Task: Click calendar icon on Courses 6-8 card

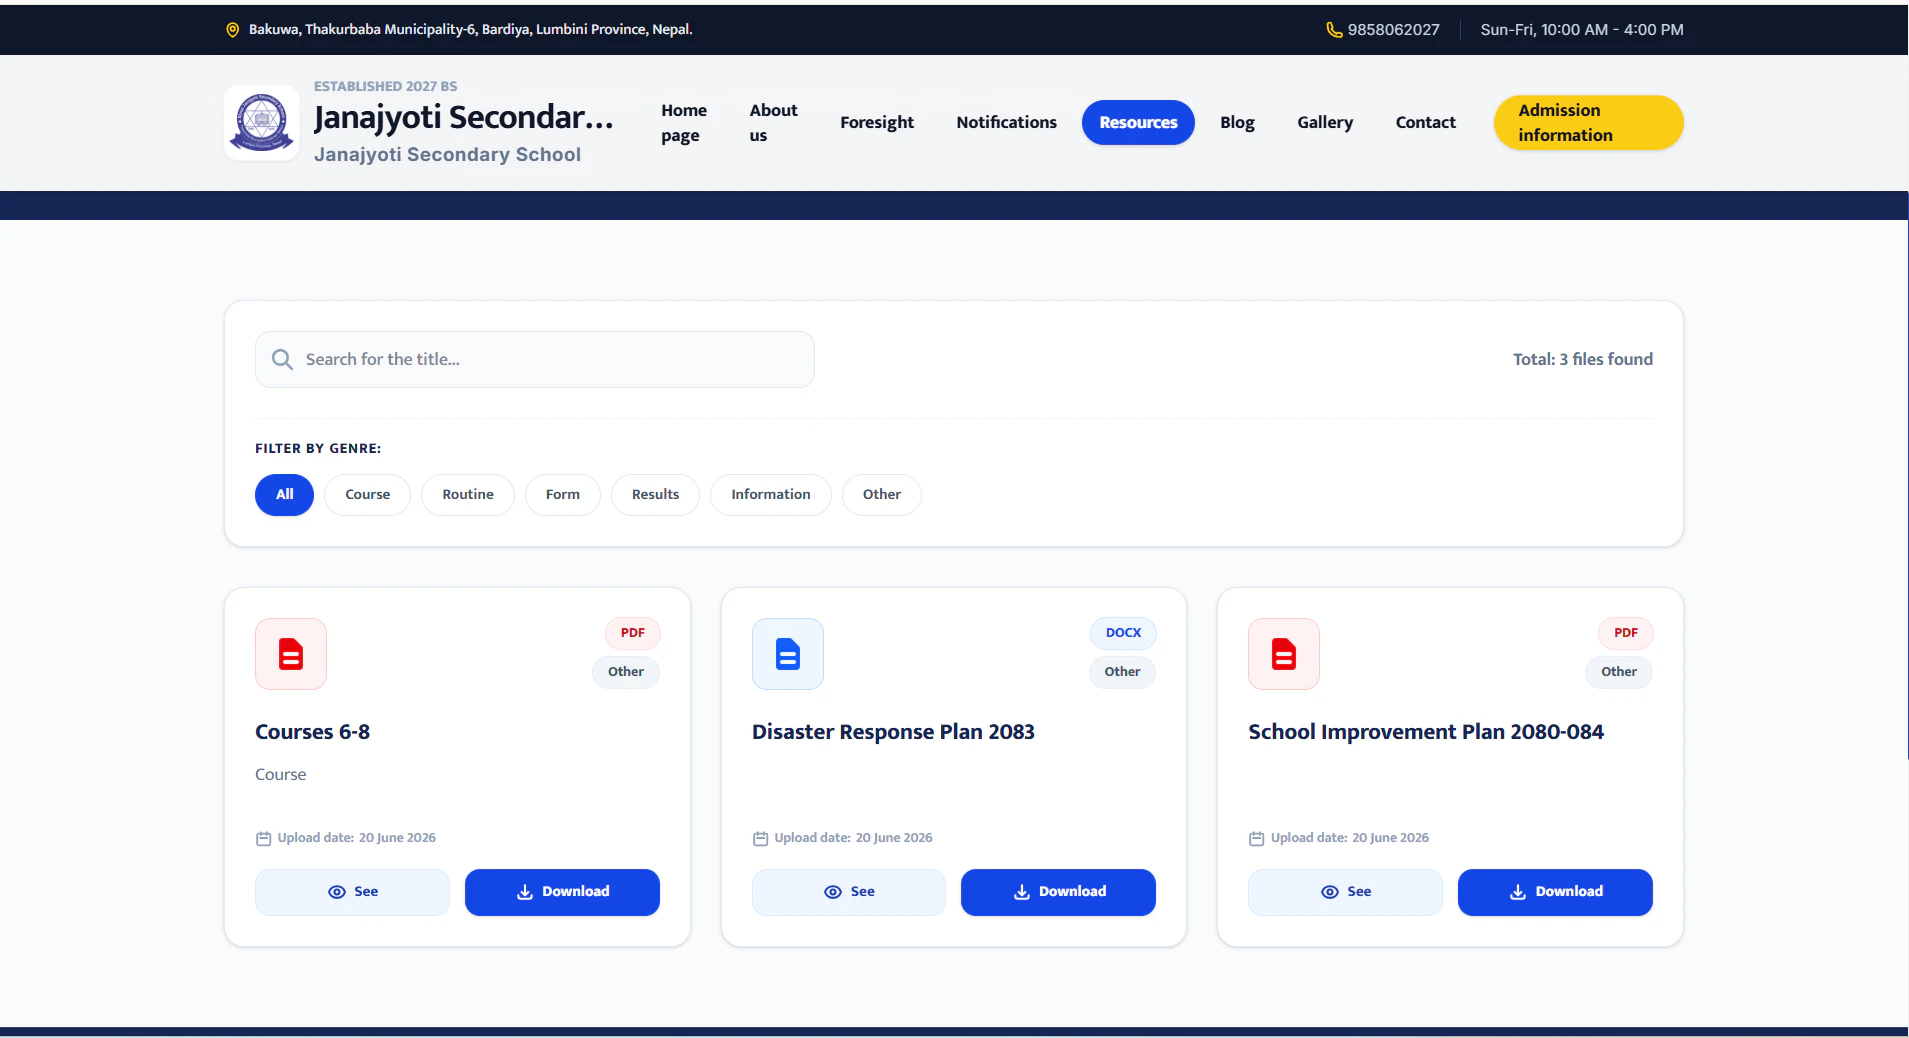Action: click(x=264, y=839)
